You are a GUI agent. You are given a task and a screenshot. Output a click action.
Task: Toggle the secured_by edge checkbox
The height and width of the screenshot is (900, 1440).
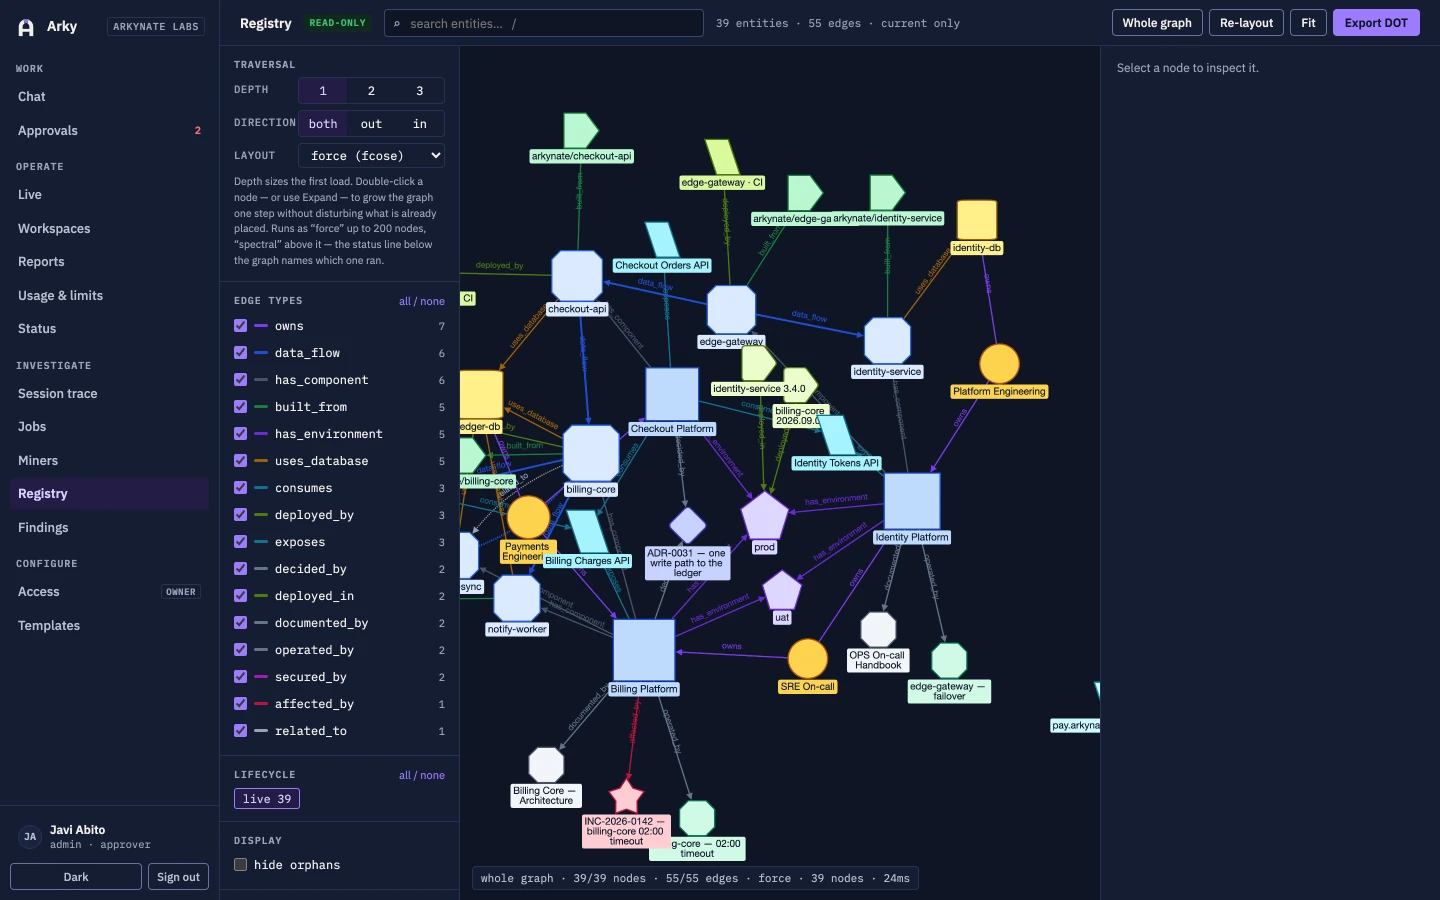click(240, 677)
